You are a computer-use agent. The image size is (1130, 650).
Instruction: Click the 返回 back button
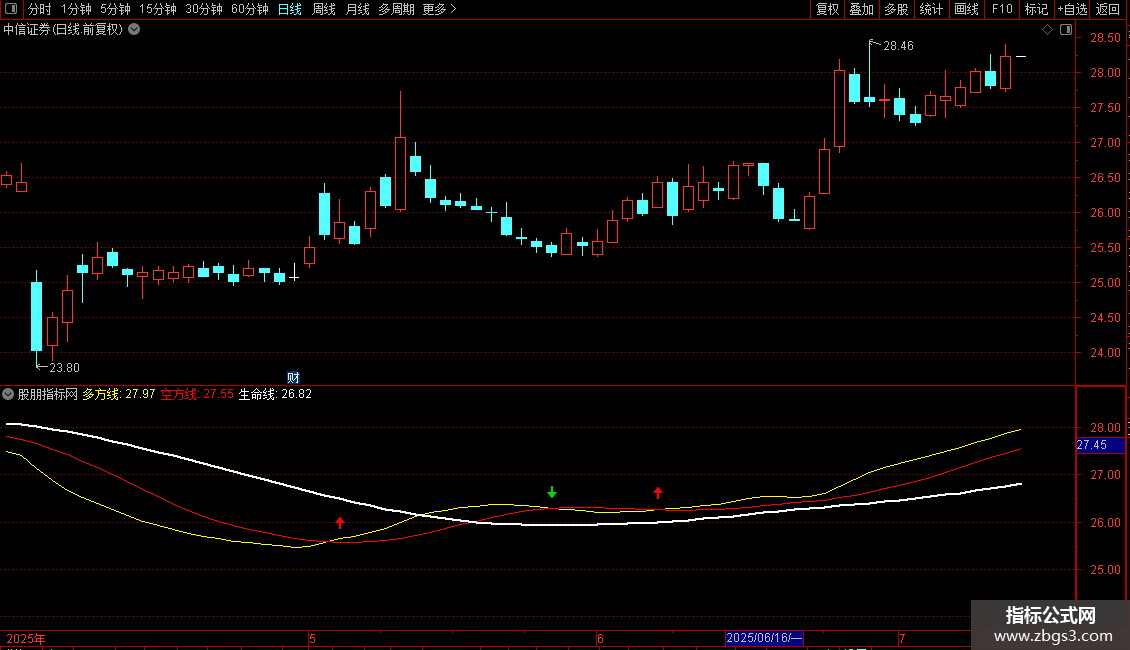coord(1108,9)
